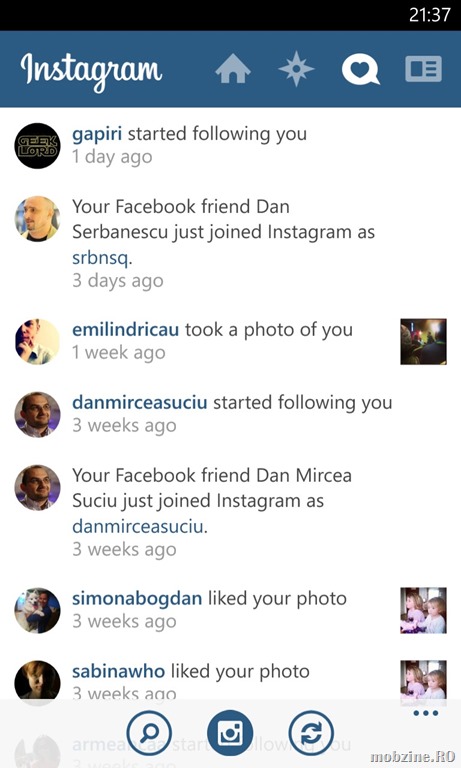Open gapiri's Geek Lord avatar
Screen dimensions: 461x768
click(x=37, y=145)
